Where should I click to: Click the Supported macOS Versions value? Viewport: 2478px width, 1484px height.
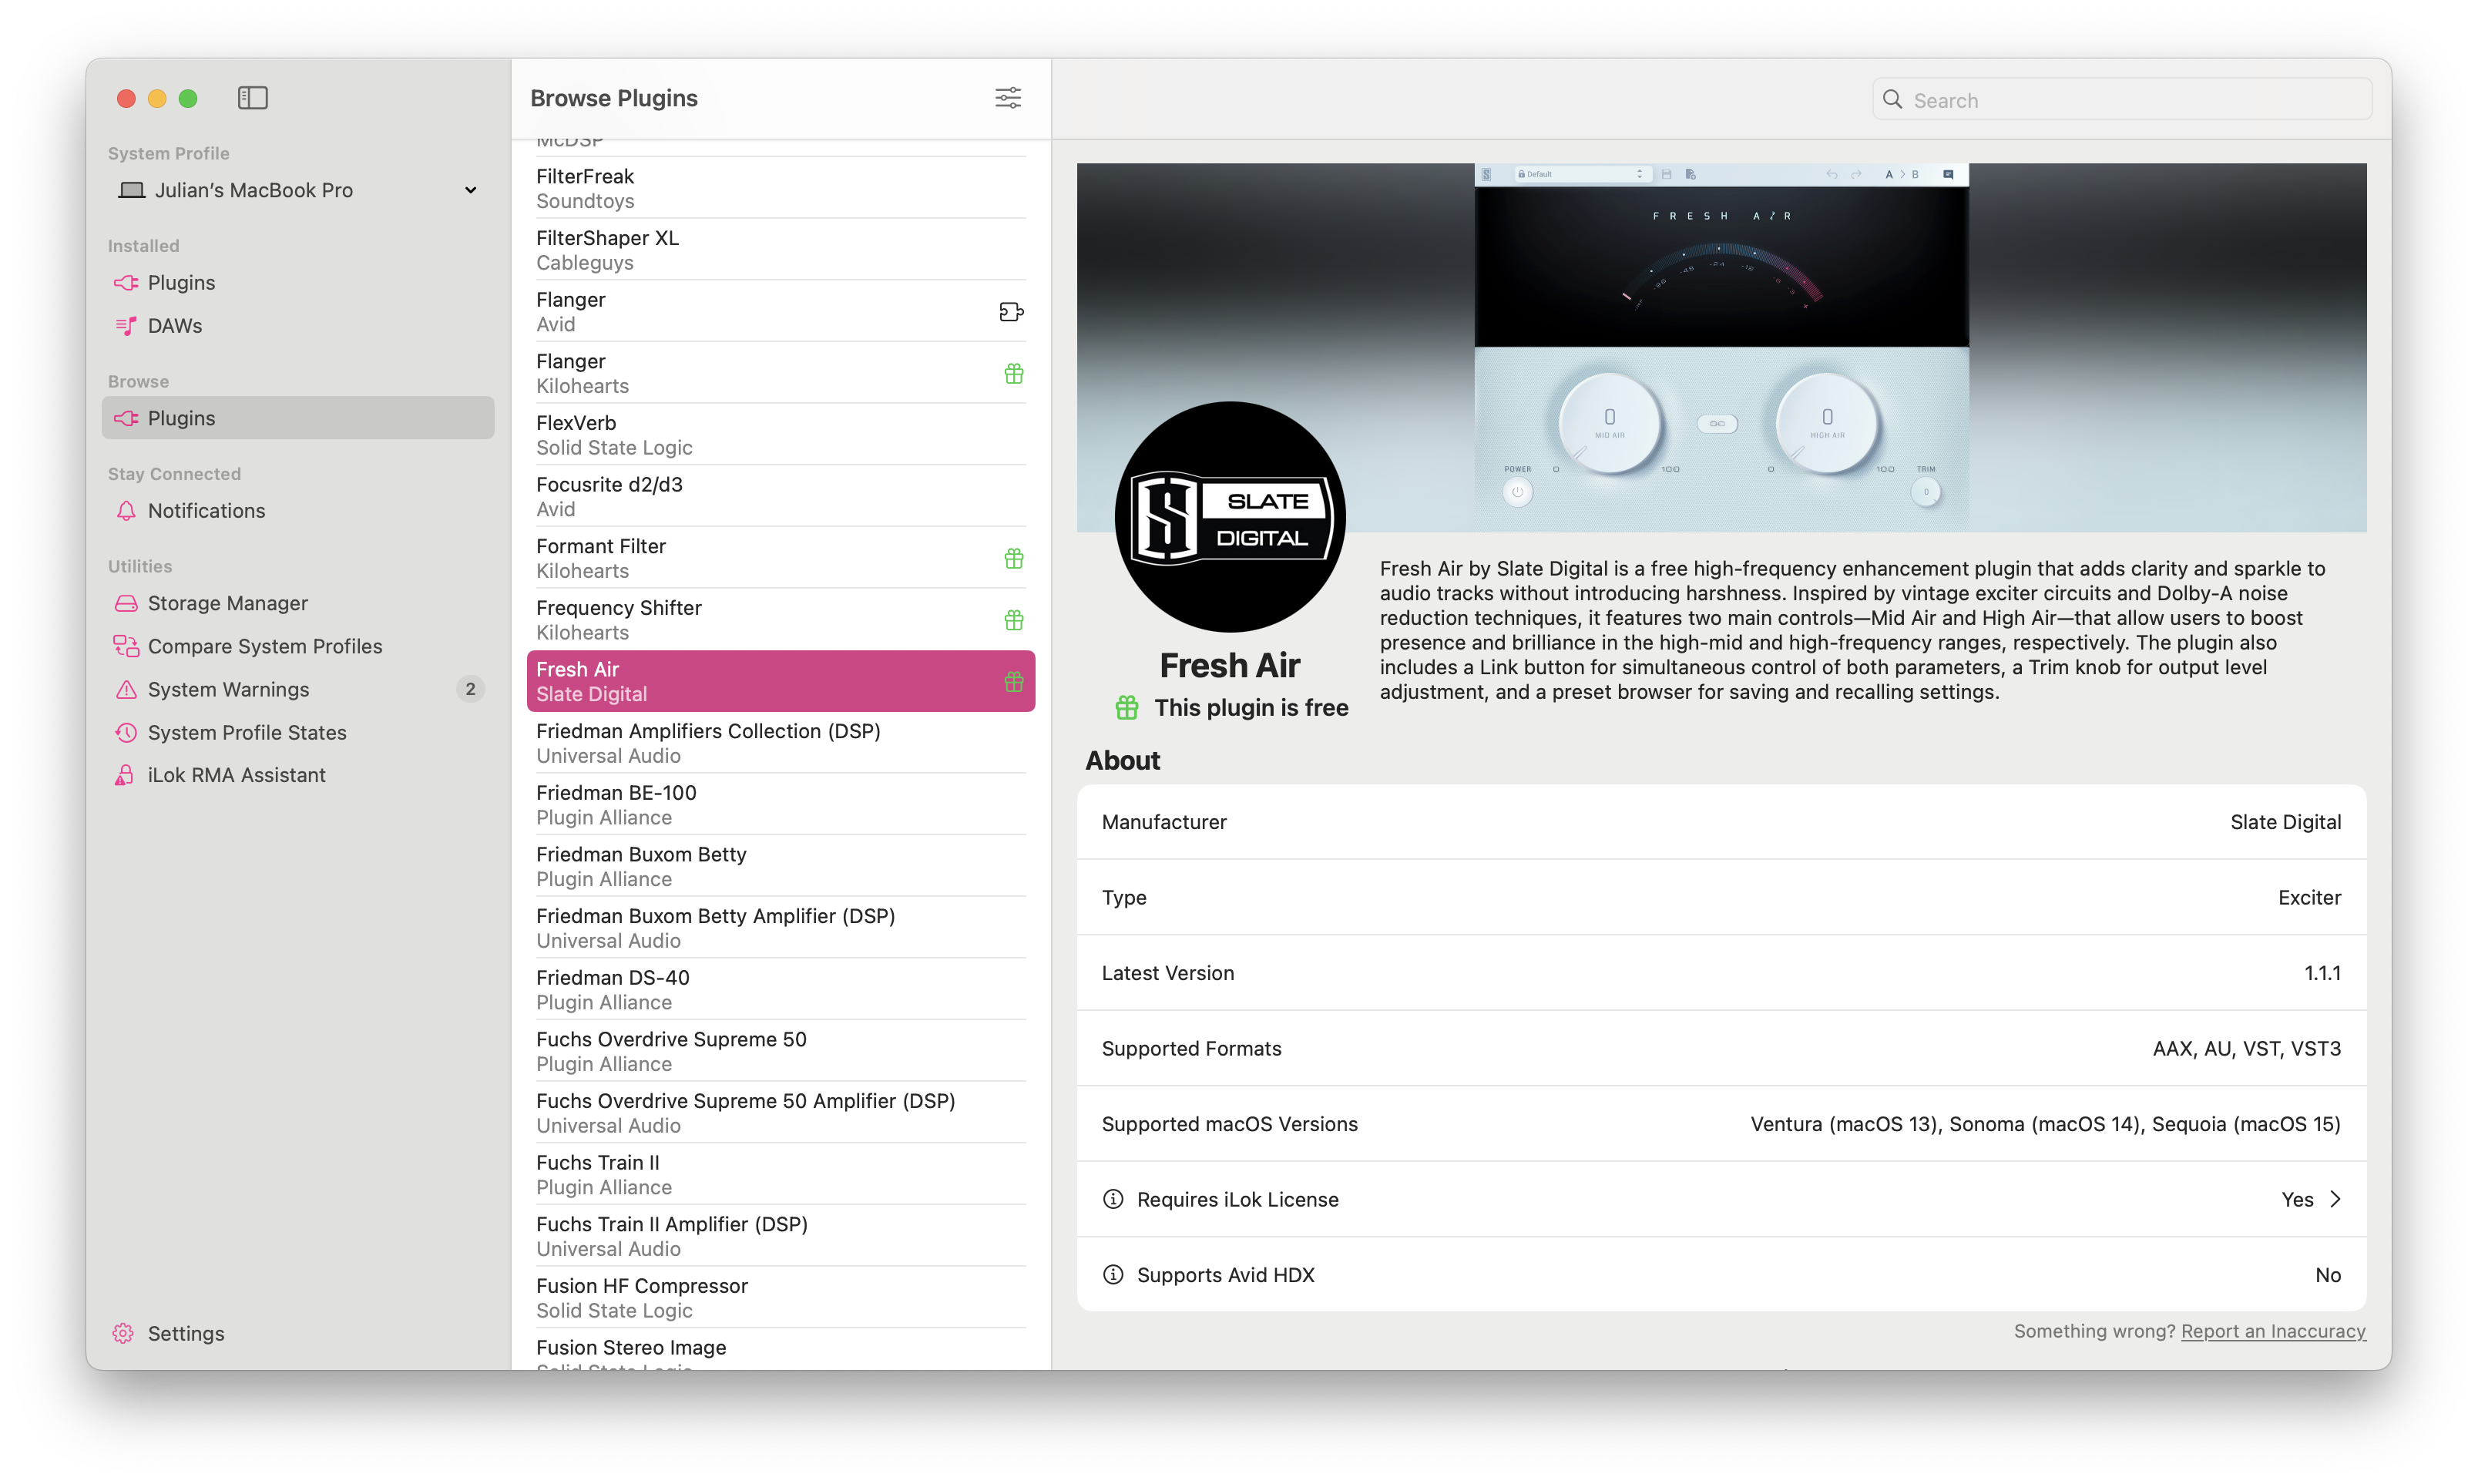[x=2045, y=1124]
